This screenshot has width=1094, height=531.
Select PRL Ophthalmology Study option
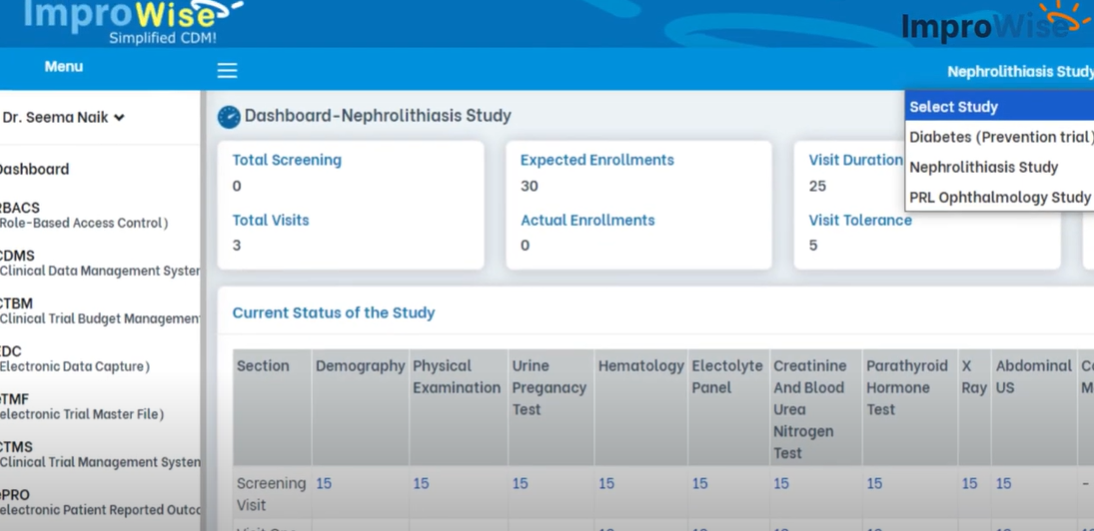pos(999,197)
